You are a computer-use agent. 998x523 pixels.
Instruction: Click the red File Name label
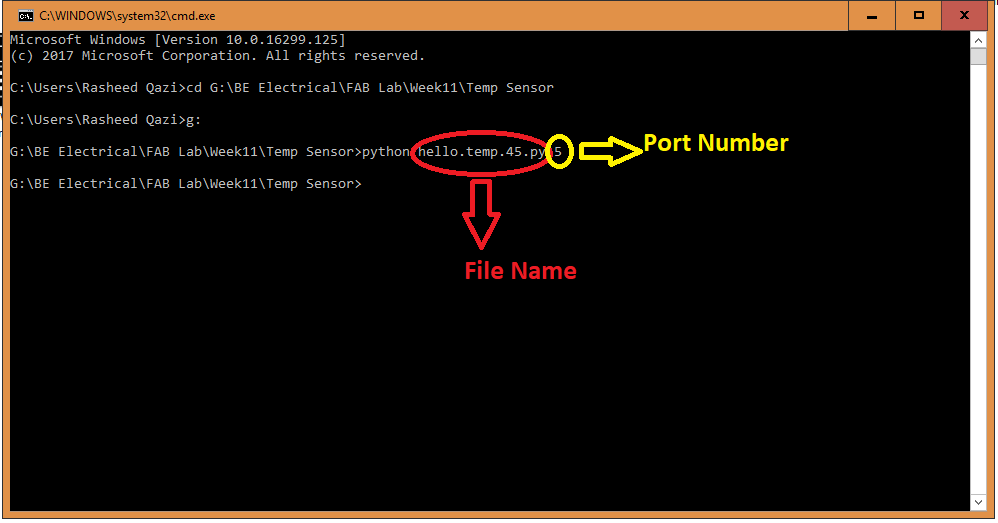point(520,270)
